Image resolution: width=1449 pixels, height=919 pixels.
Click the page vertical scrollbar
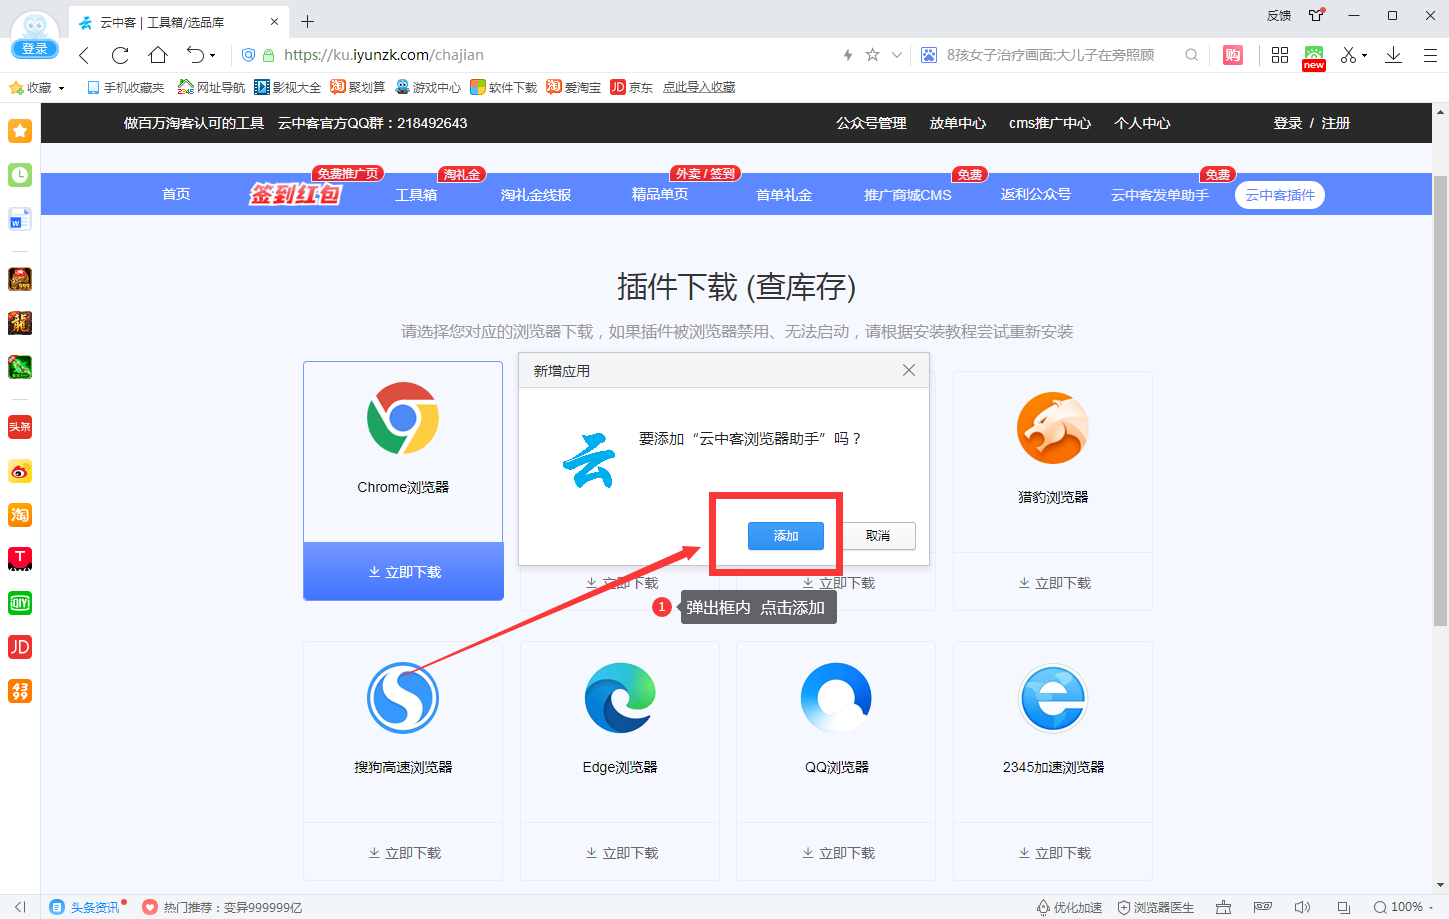point(1440,400)
